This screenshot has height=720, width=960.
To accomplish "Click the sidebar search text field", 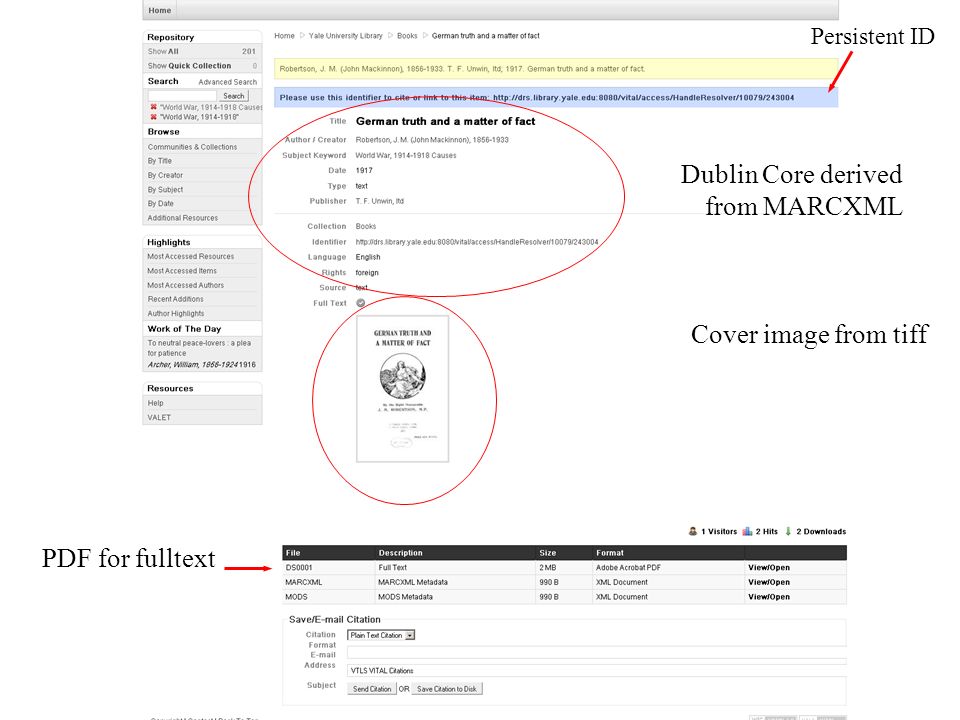I will (x=182, y=96).
